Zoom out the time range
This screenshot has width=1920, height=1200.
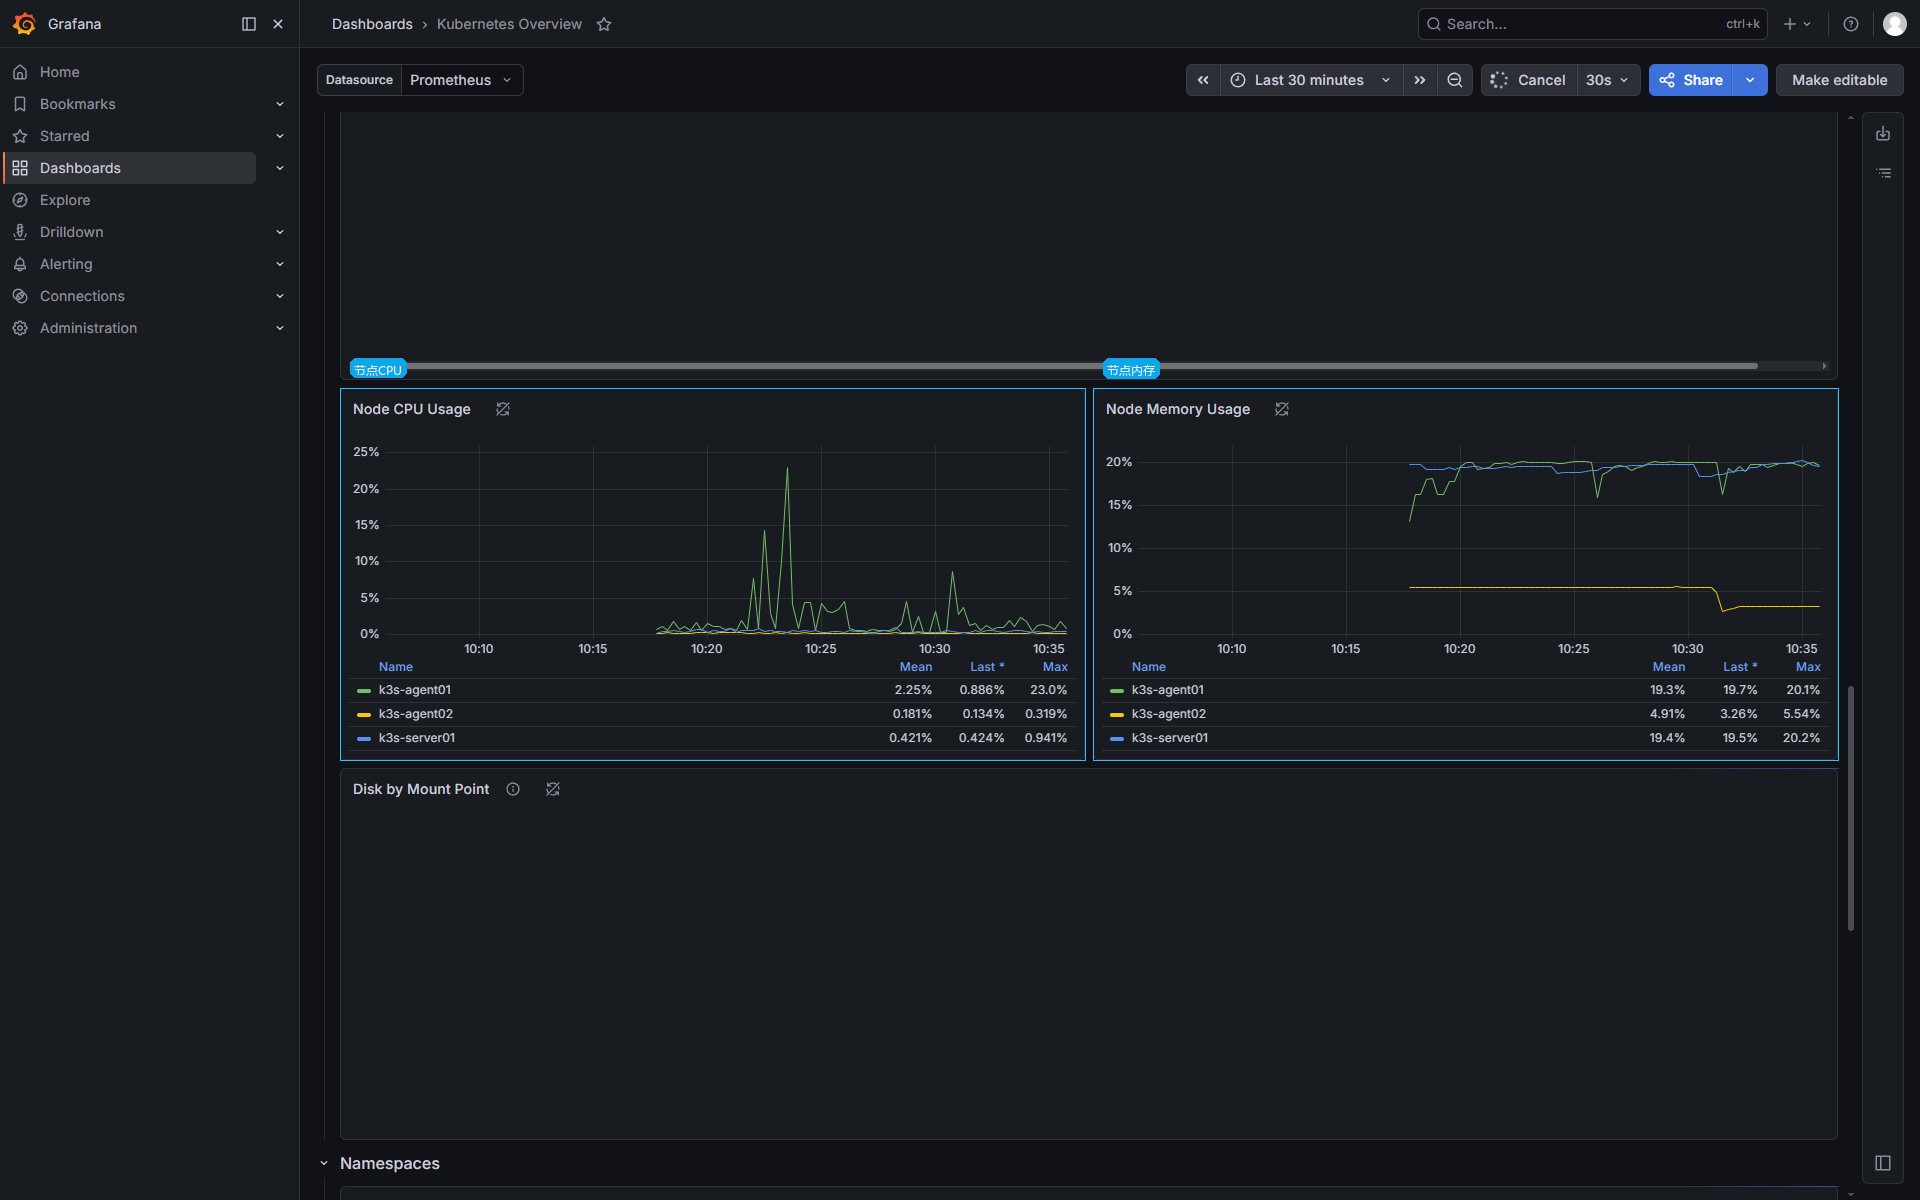1455,80
